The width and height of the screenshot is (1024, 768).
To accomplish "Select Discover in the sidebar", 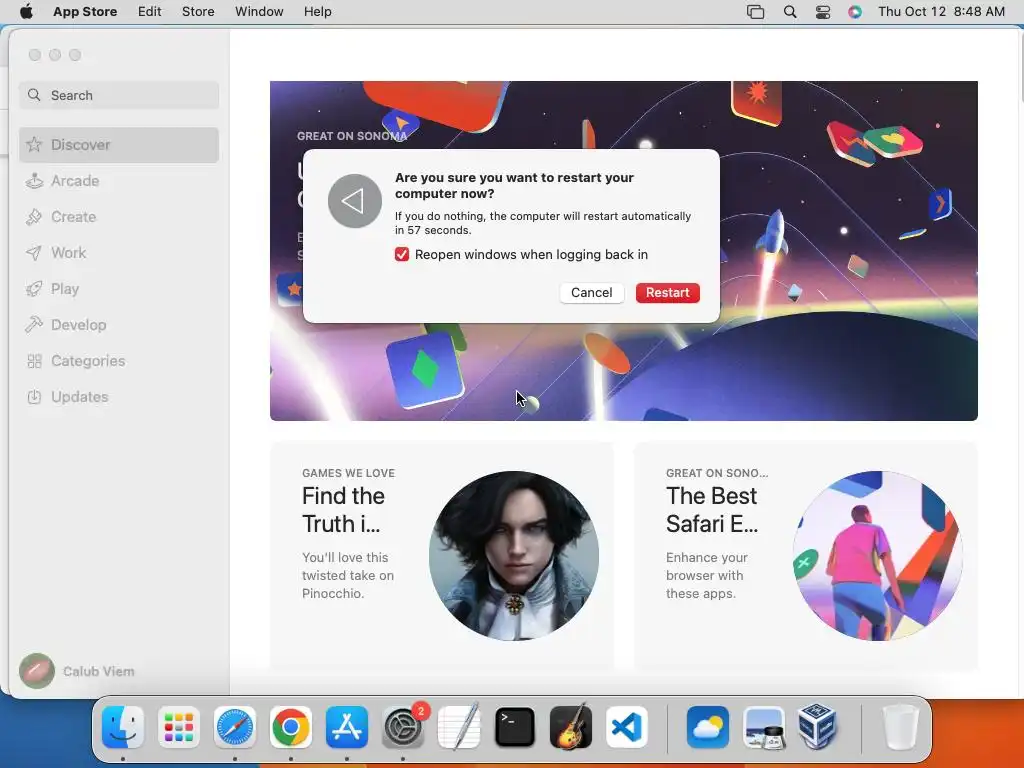I will 119,145.
